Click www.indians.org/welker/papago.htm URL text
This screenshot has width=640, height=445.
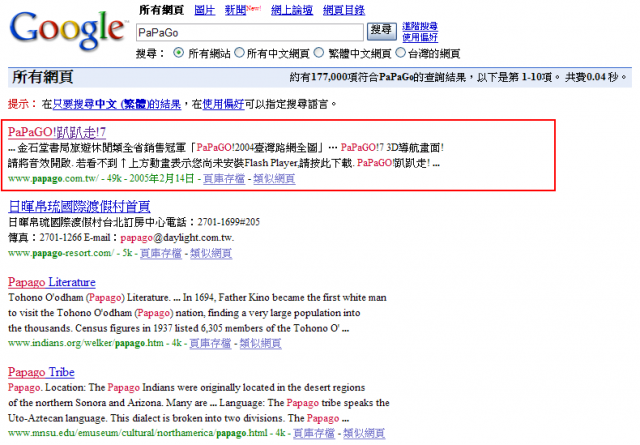[x=86, y=343]
